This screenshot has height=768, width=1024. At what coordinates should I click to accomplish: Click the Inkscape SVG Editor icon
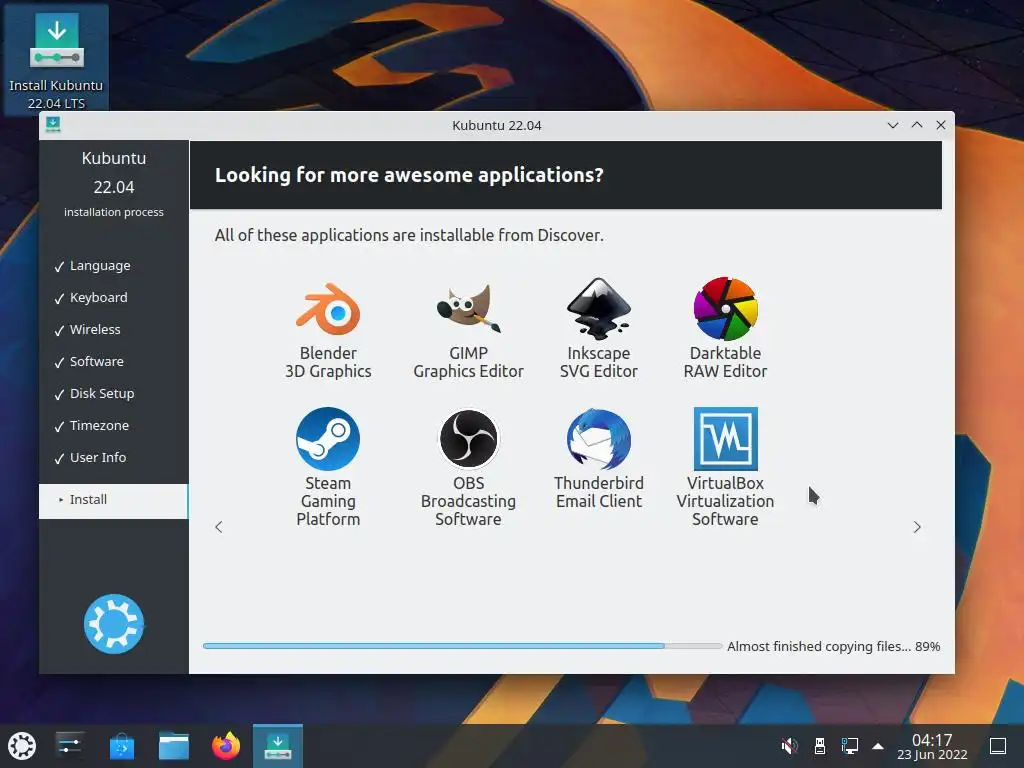tap(598, 308)
